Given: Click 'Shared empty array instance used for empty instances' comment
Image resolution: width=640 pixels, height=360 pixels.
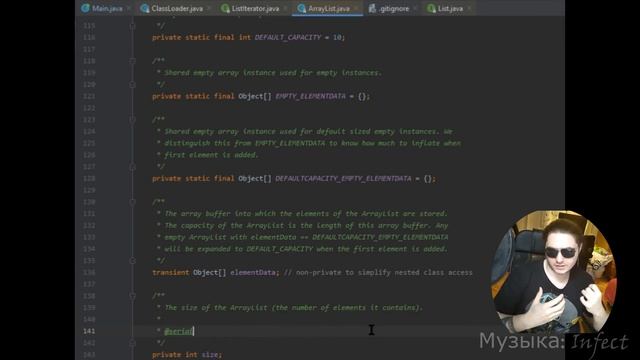Looking at the screenshot, I should [273, 73].
